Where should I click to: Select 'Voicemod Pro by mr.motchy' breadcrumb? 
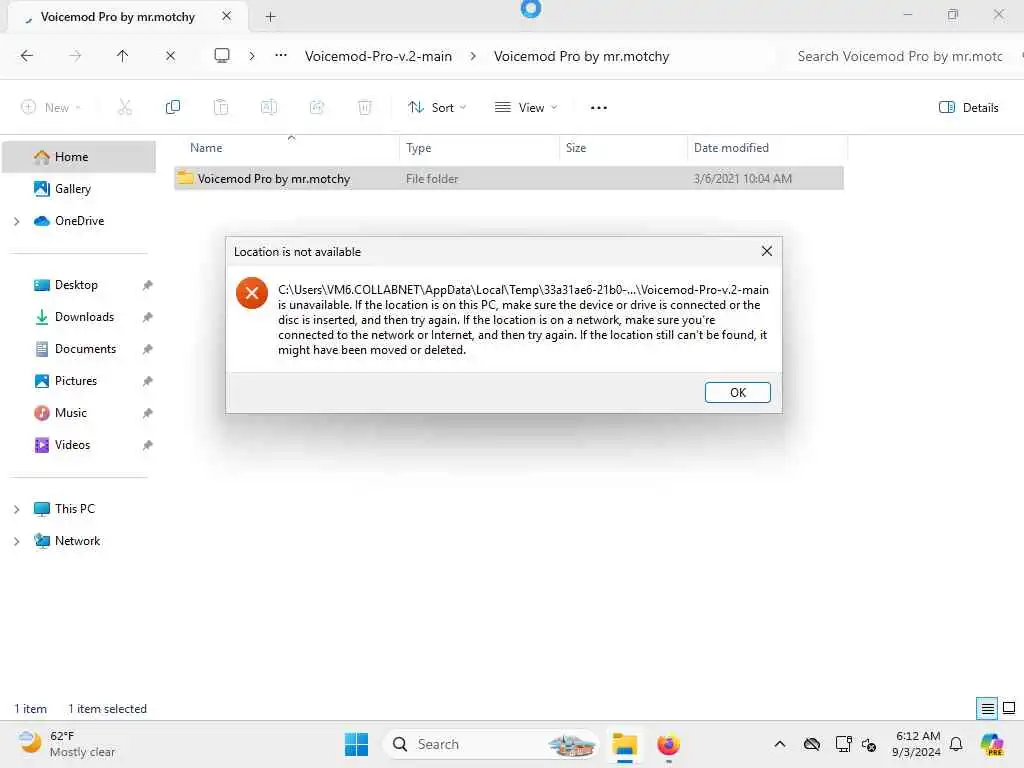[581, 56]
